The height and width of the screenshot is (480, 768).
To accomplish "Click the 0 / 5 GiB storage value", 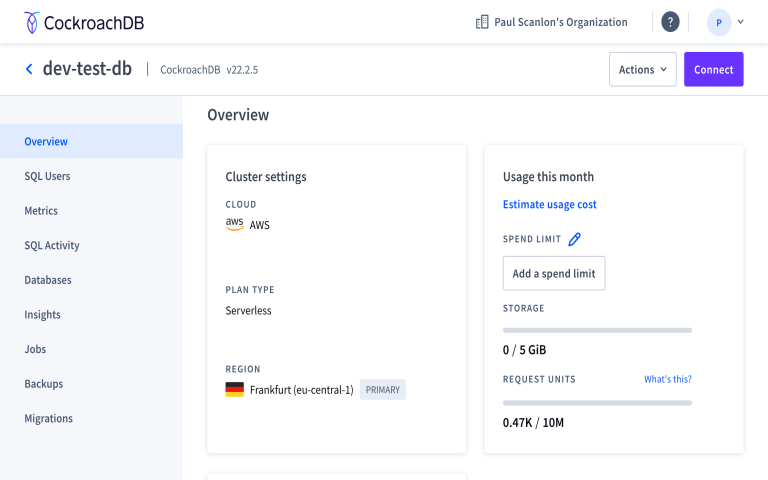I will [524, 350].
